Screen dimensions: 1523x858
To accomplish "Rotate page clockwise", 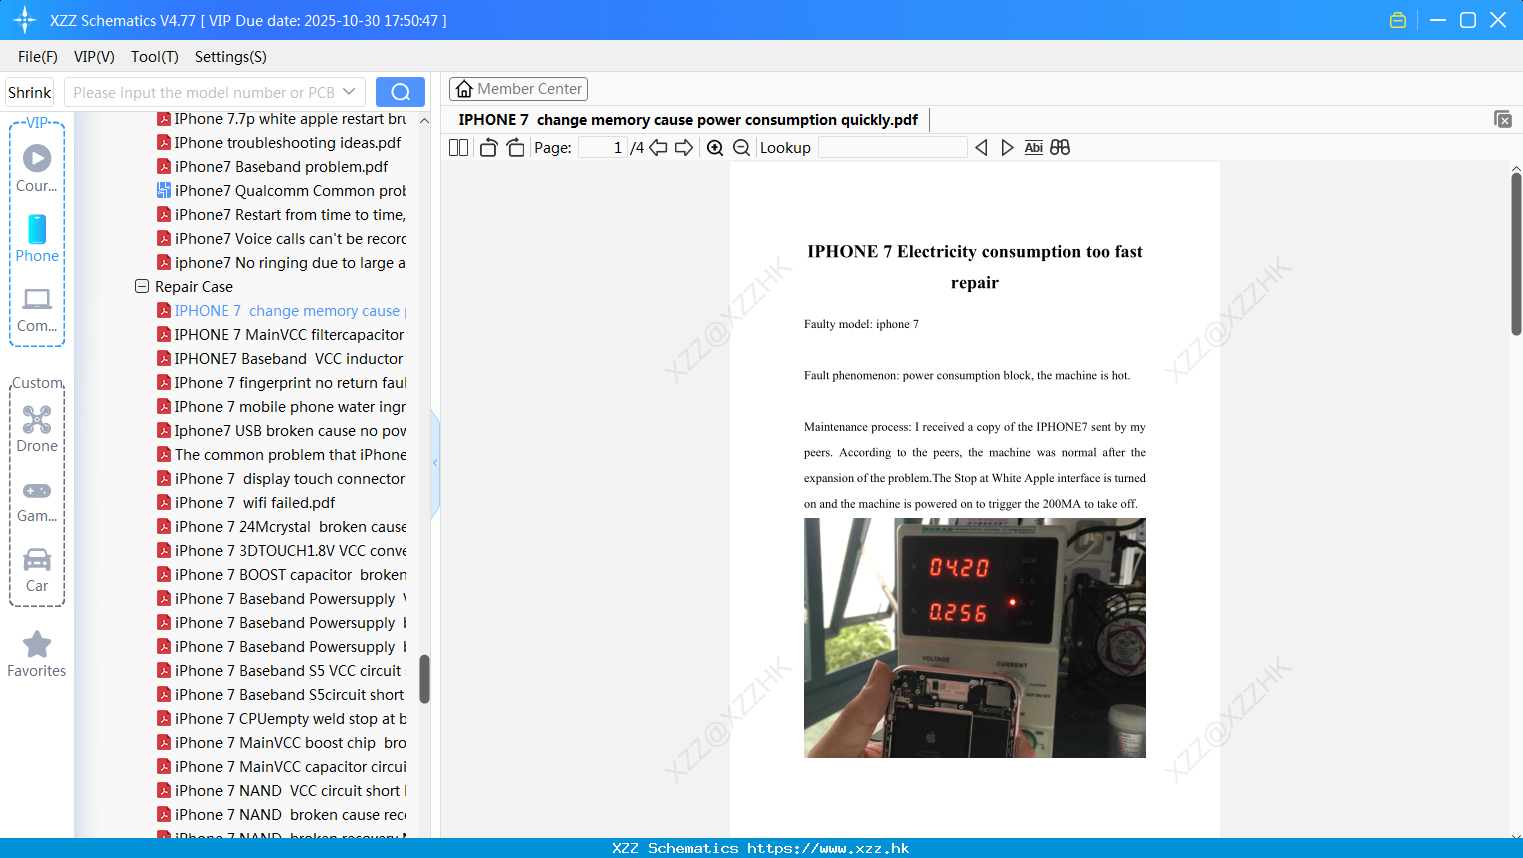I will pos(515,147).
